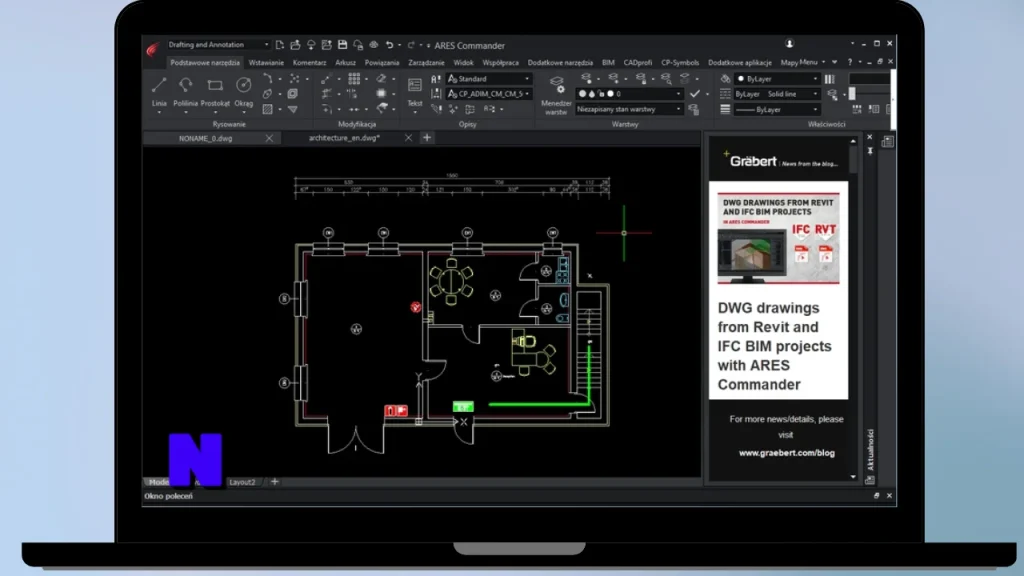This screenshot has height=576, width=1024.
Task: Click the make-layer-active check mark
Action: point(695,94)
